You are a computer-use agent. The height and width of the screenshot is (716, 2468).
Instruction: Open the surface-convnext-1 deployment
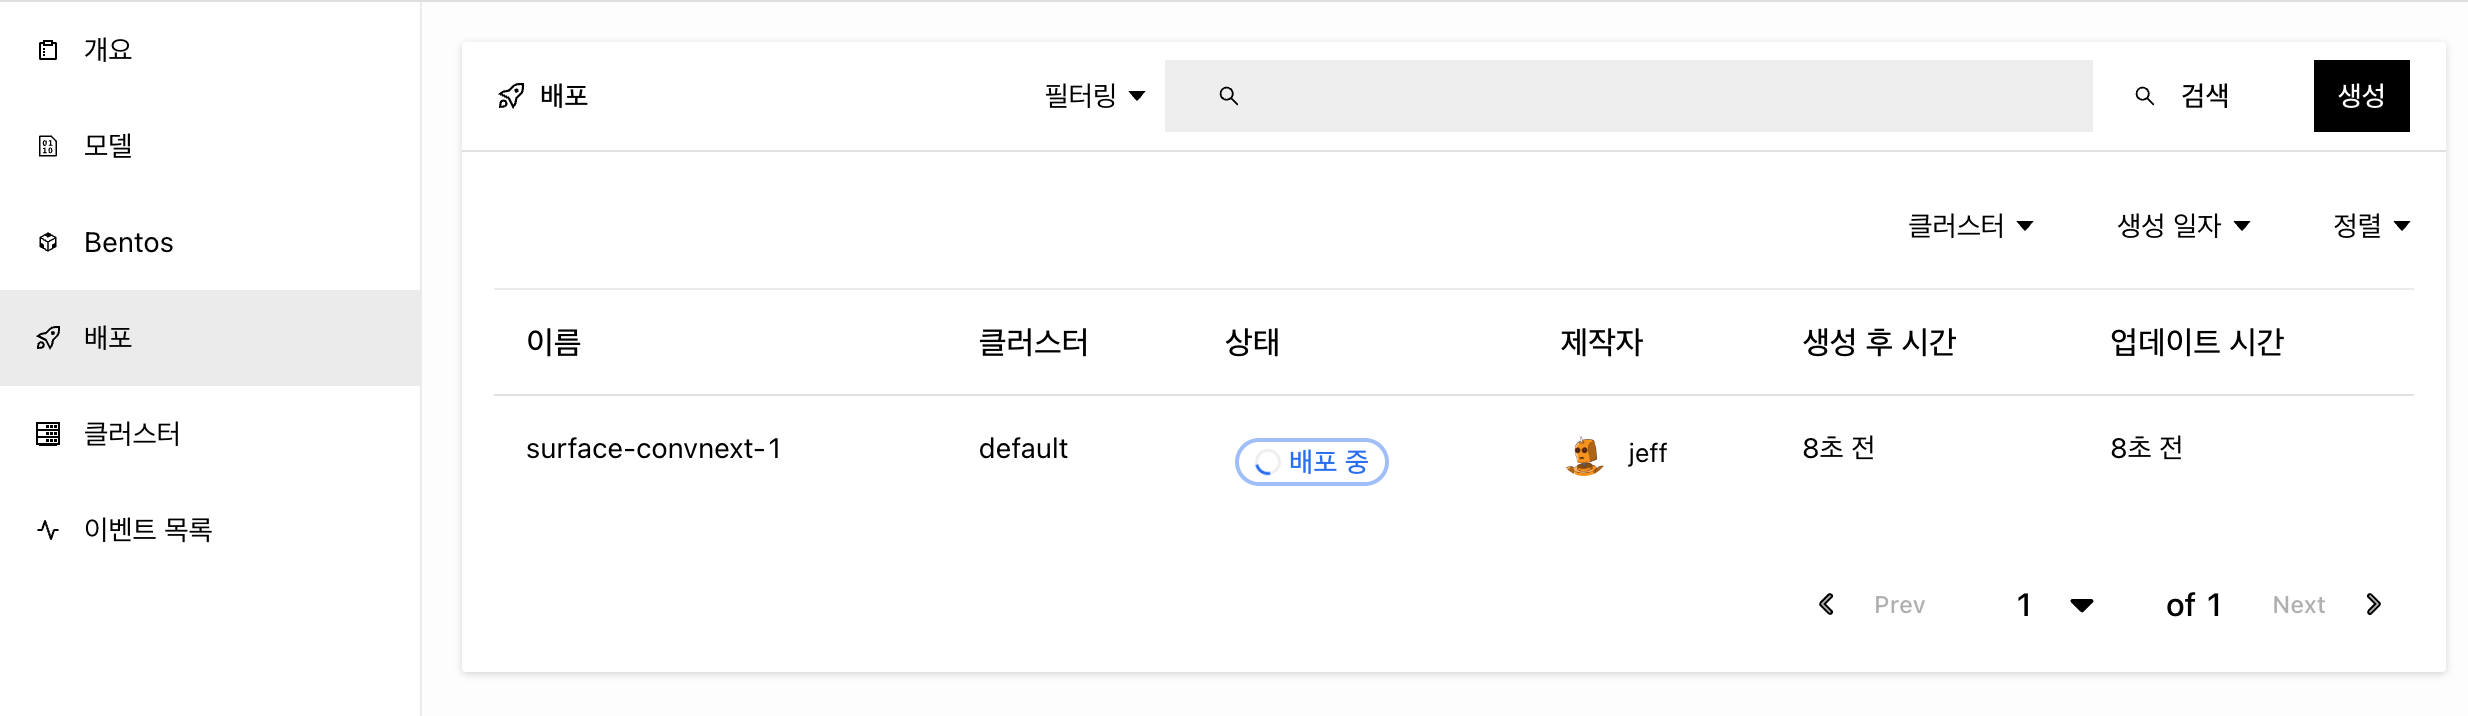(654, 449)
